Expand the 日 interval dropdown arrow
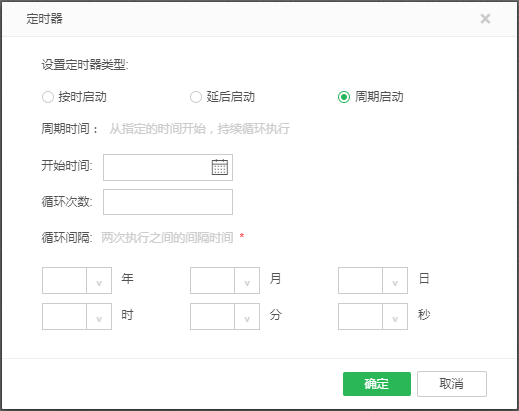The width and height of the screenshot is (519, 411). (x=395, y=280)
